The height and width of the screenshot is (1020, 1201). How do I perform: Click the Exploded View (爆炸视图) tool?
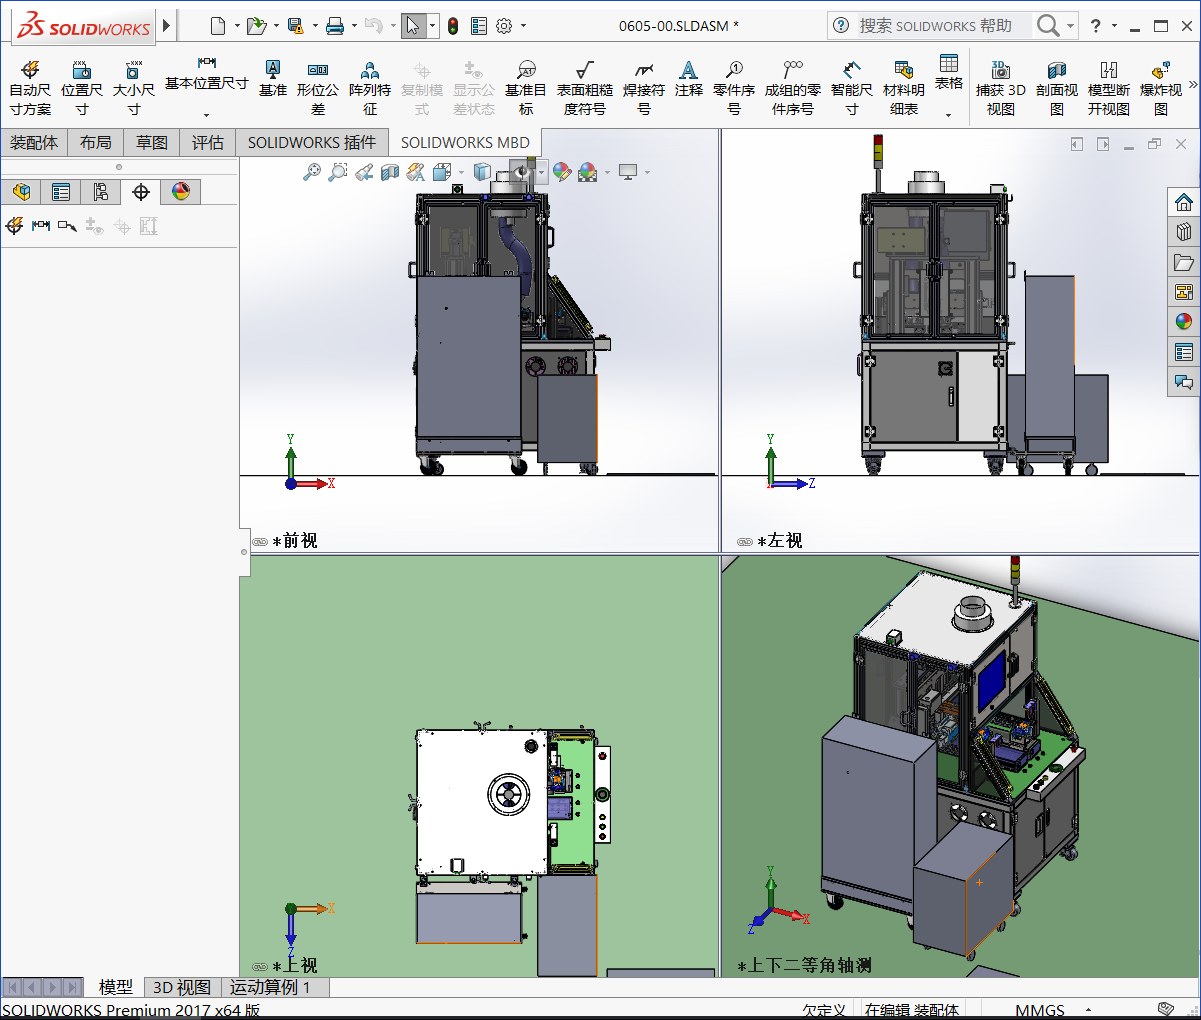(x=1161, y=88)
